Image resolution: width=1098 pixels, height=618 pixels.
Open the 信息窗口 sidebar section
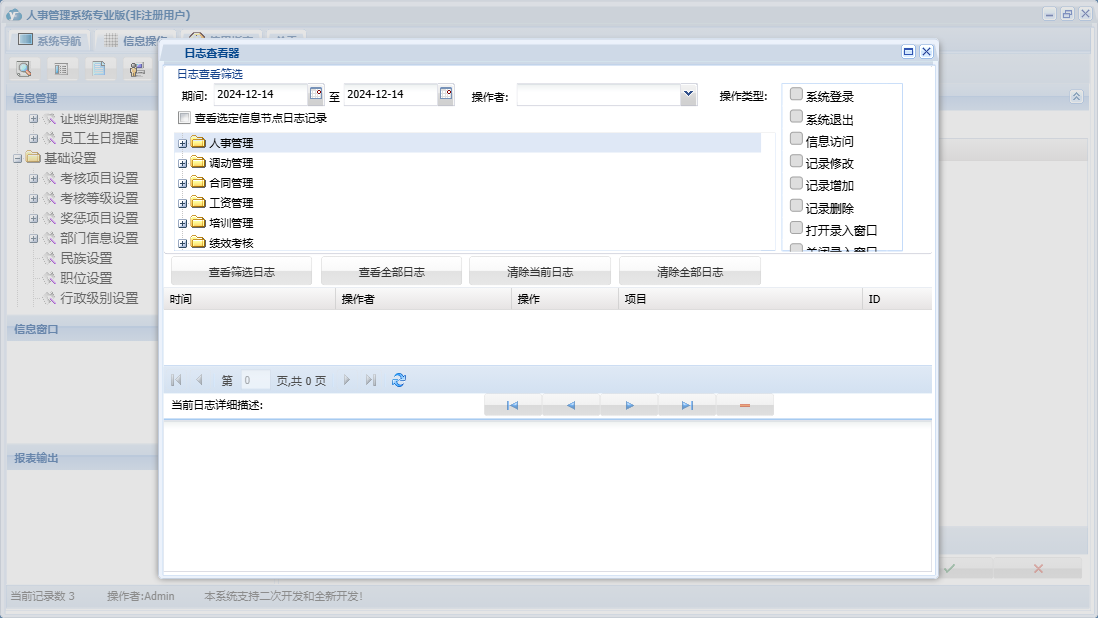[36, 329]
